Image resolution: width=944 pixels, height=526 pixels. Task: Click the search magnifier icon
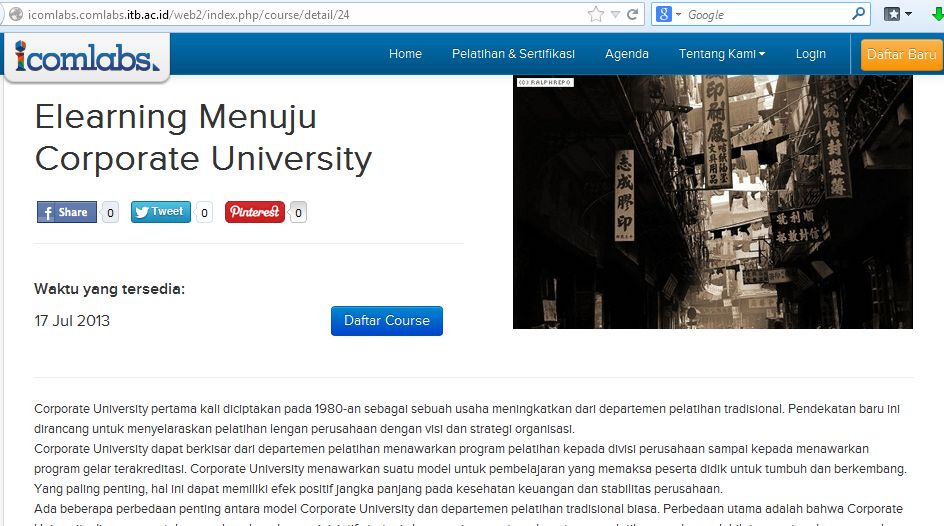(x=858, y=15)
